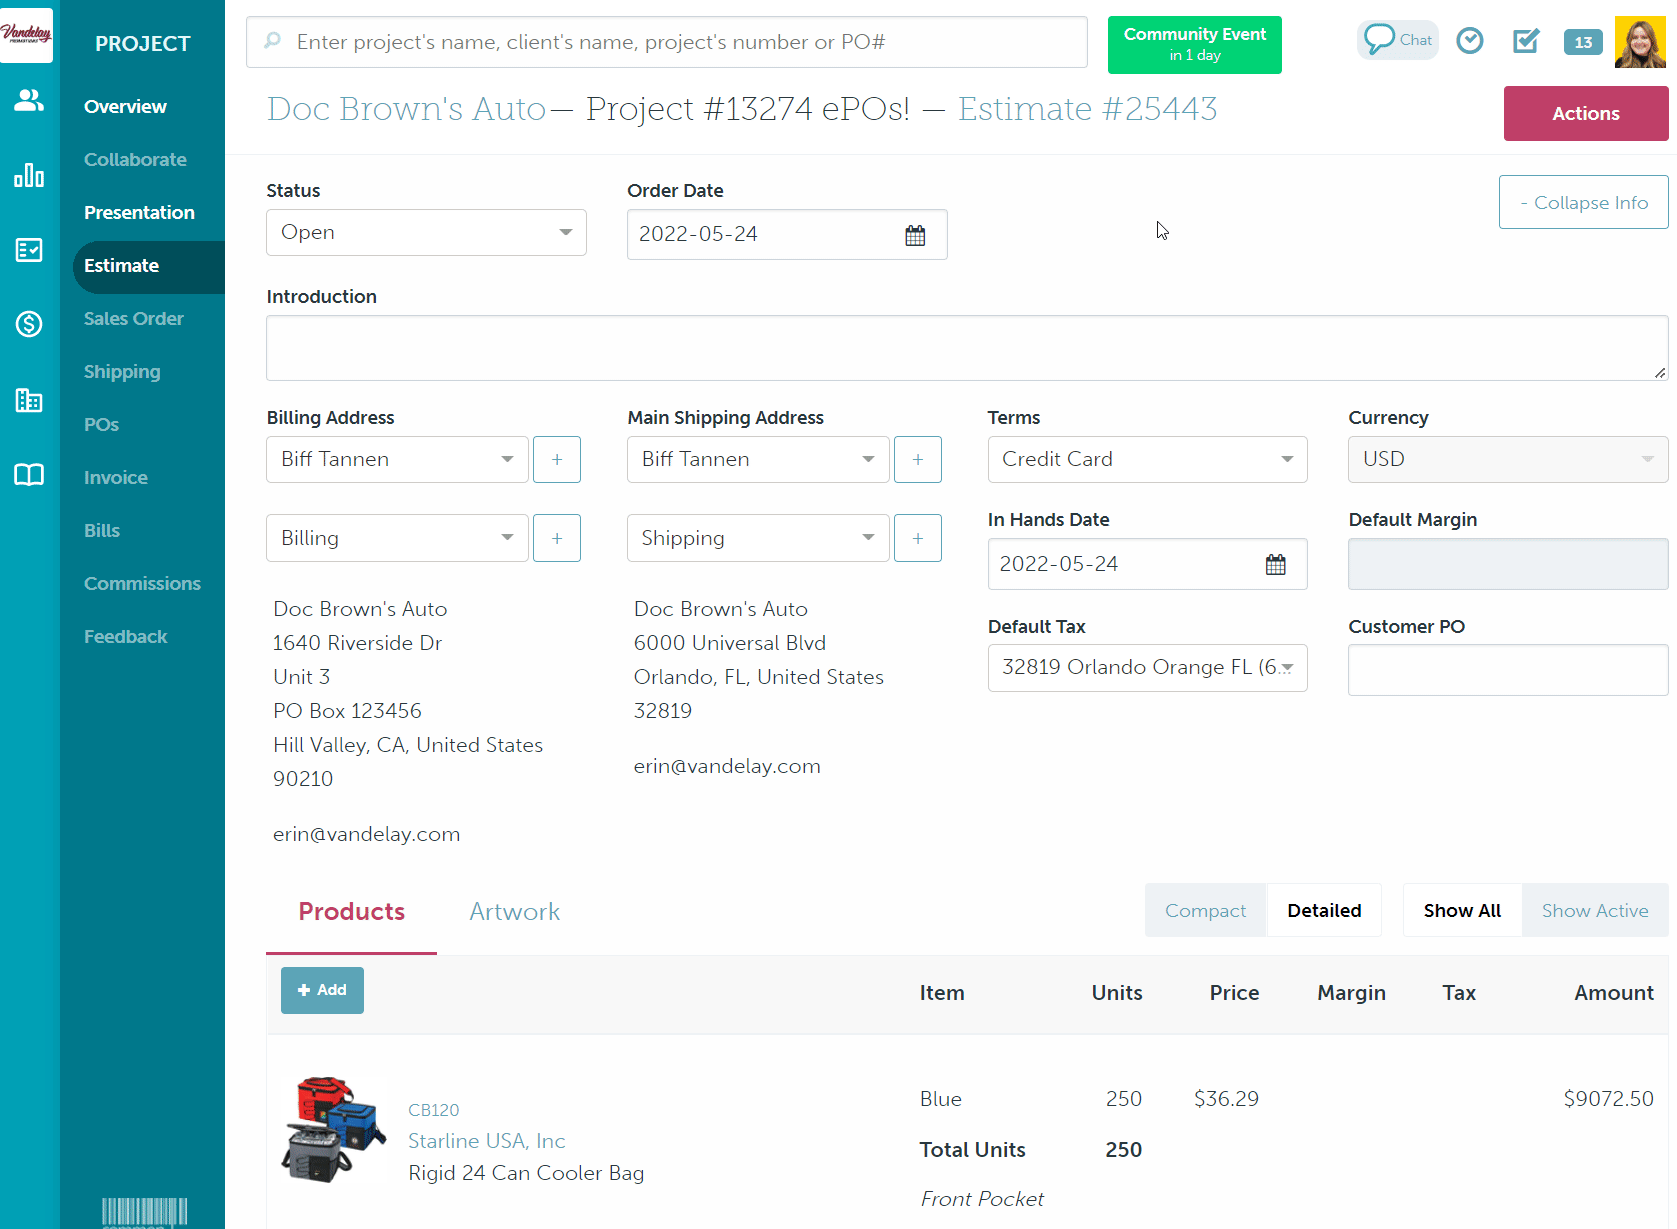This screenshot has height=1229, width=1677.
Task: Open the Order Date calendar picker
Action: 915,235
